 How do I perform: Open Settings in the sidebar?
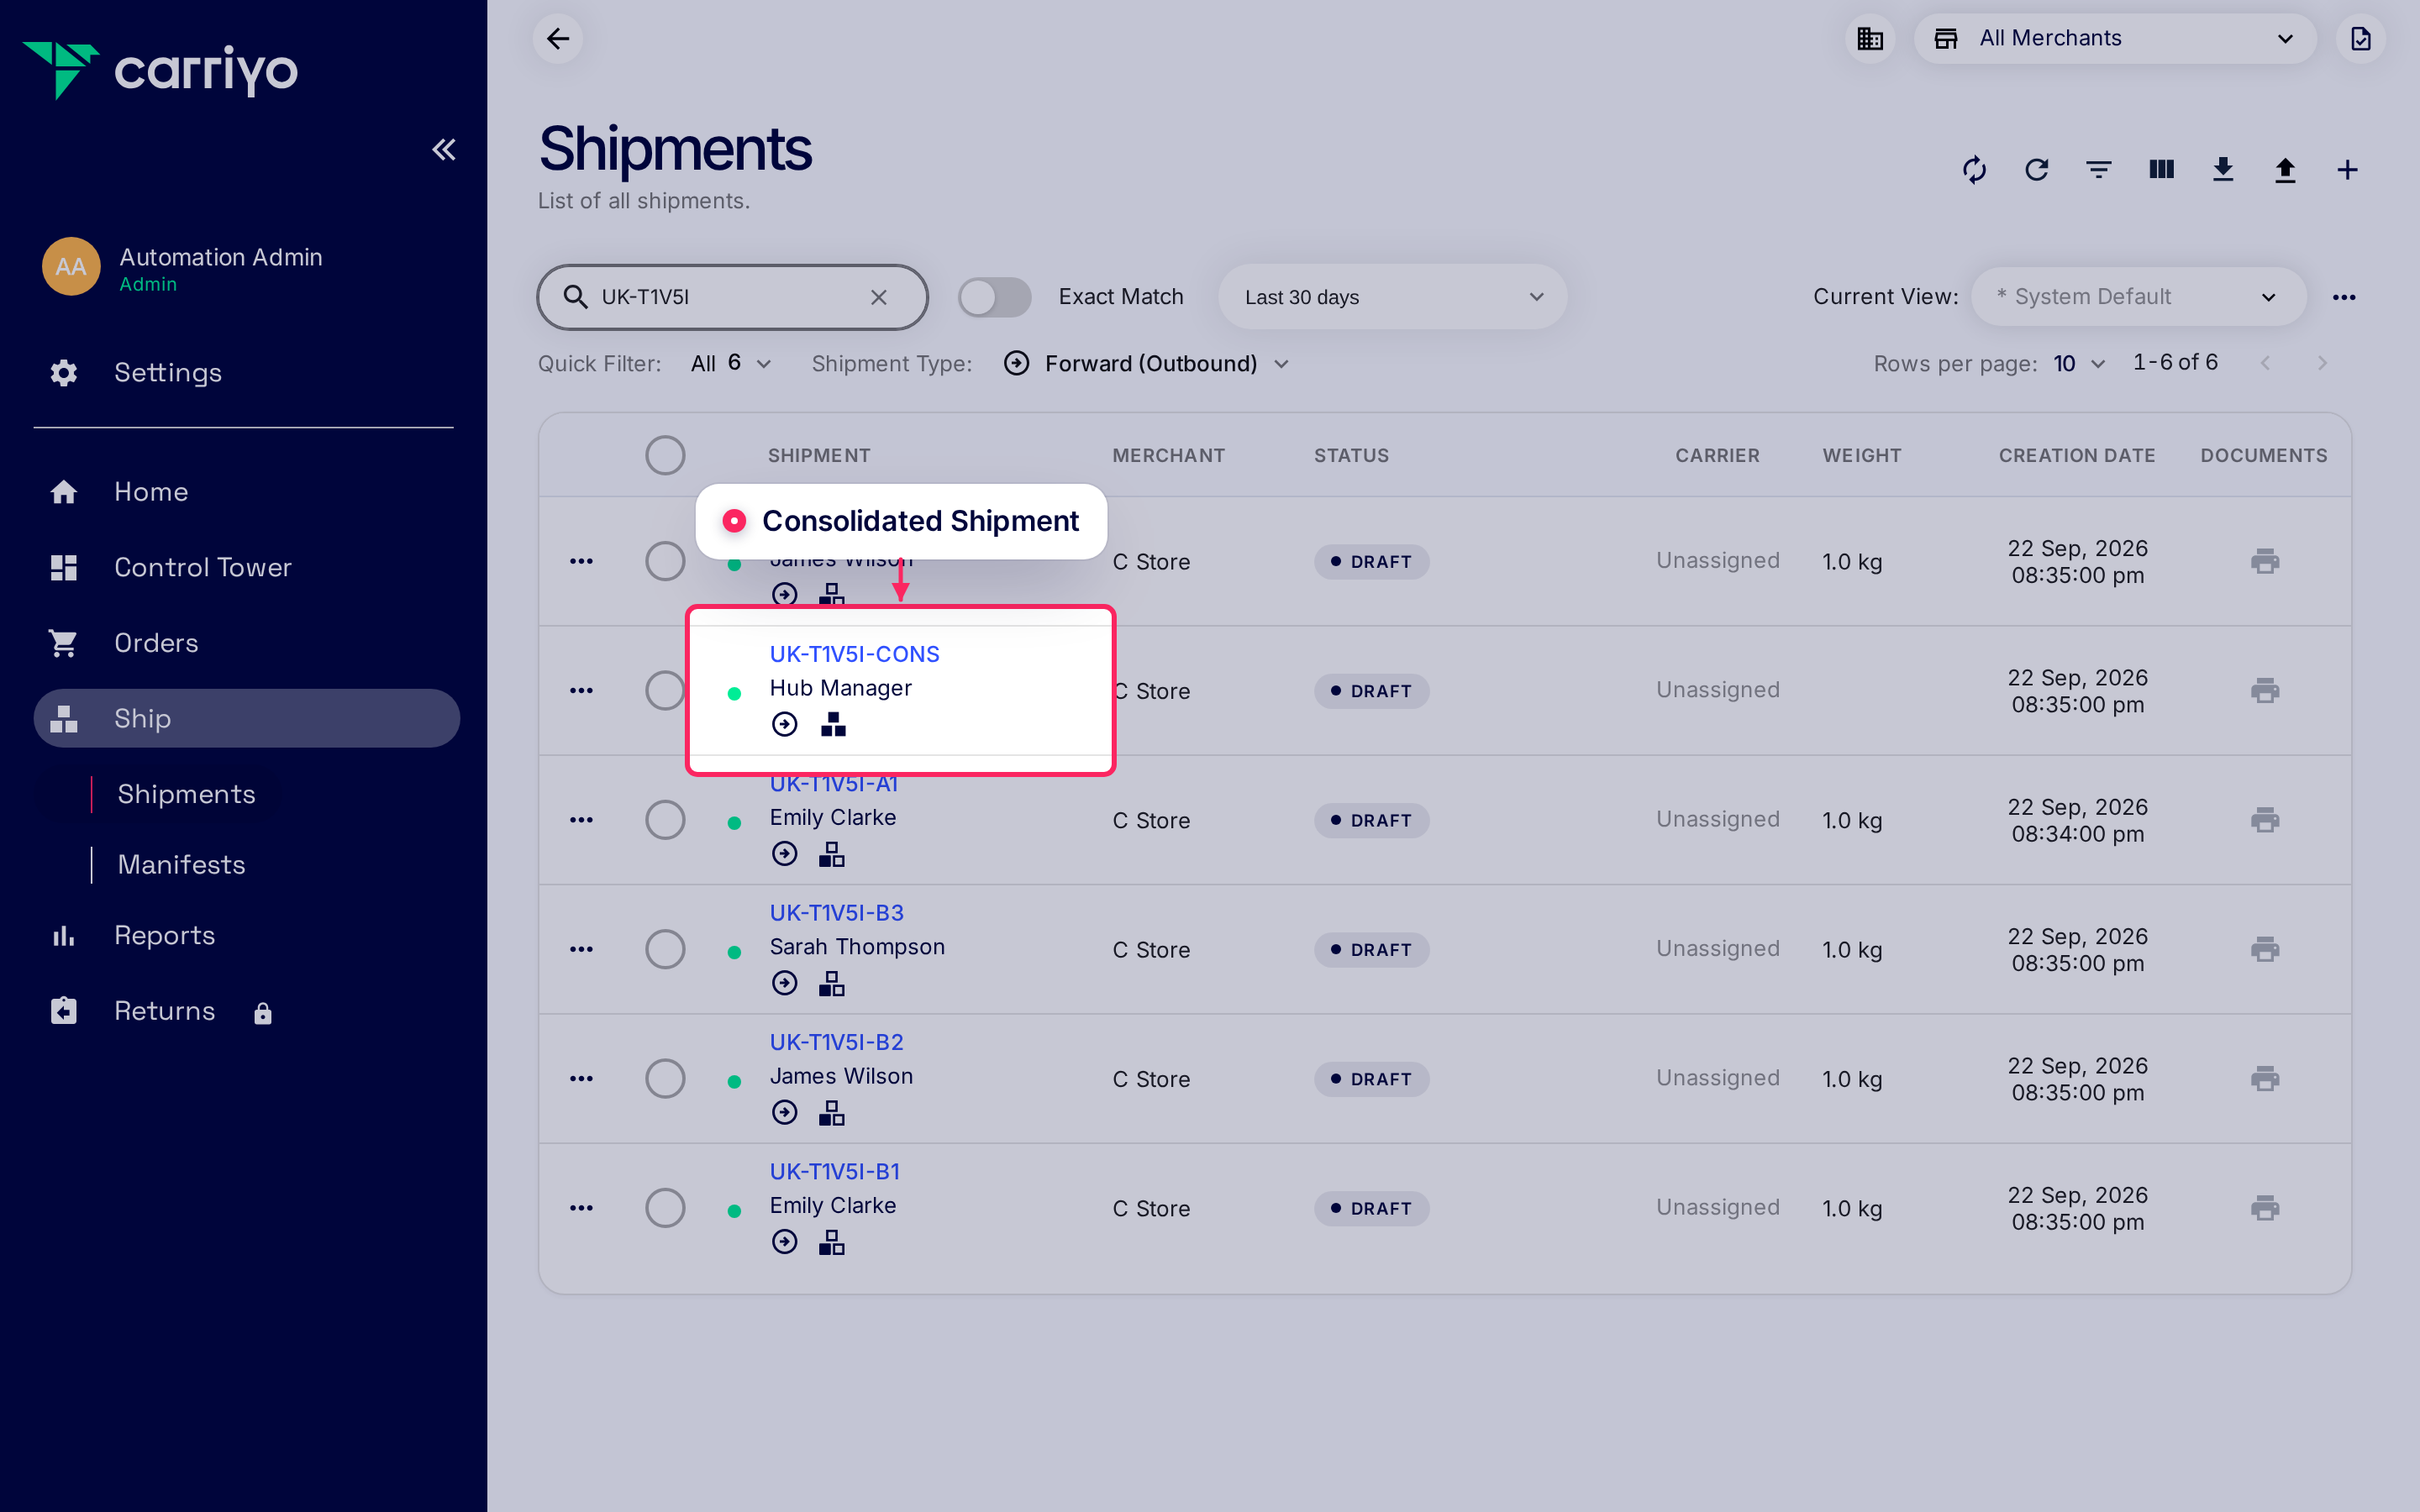168,373
